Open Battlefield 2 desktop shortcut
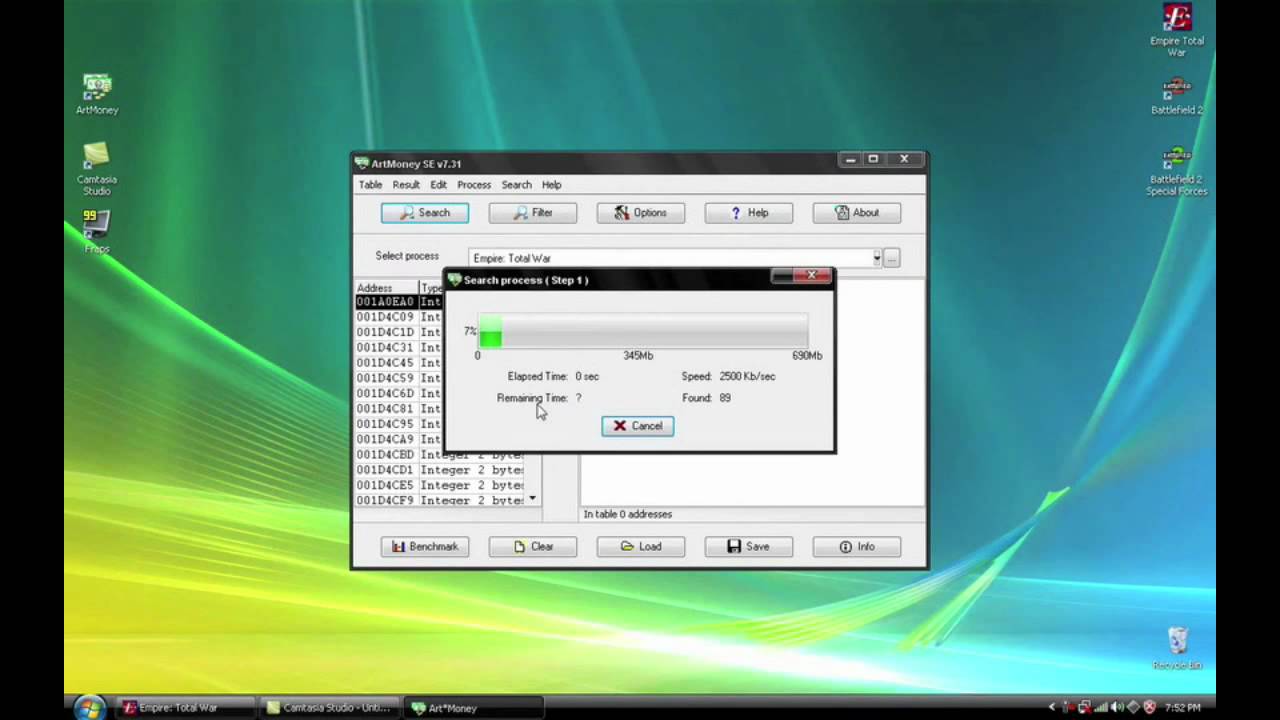1280x720 pixels. click(x=1177, y=96)
